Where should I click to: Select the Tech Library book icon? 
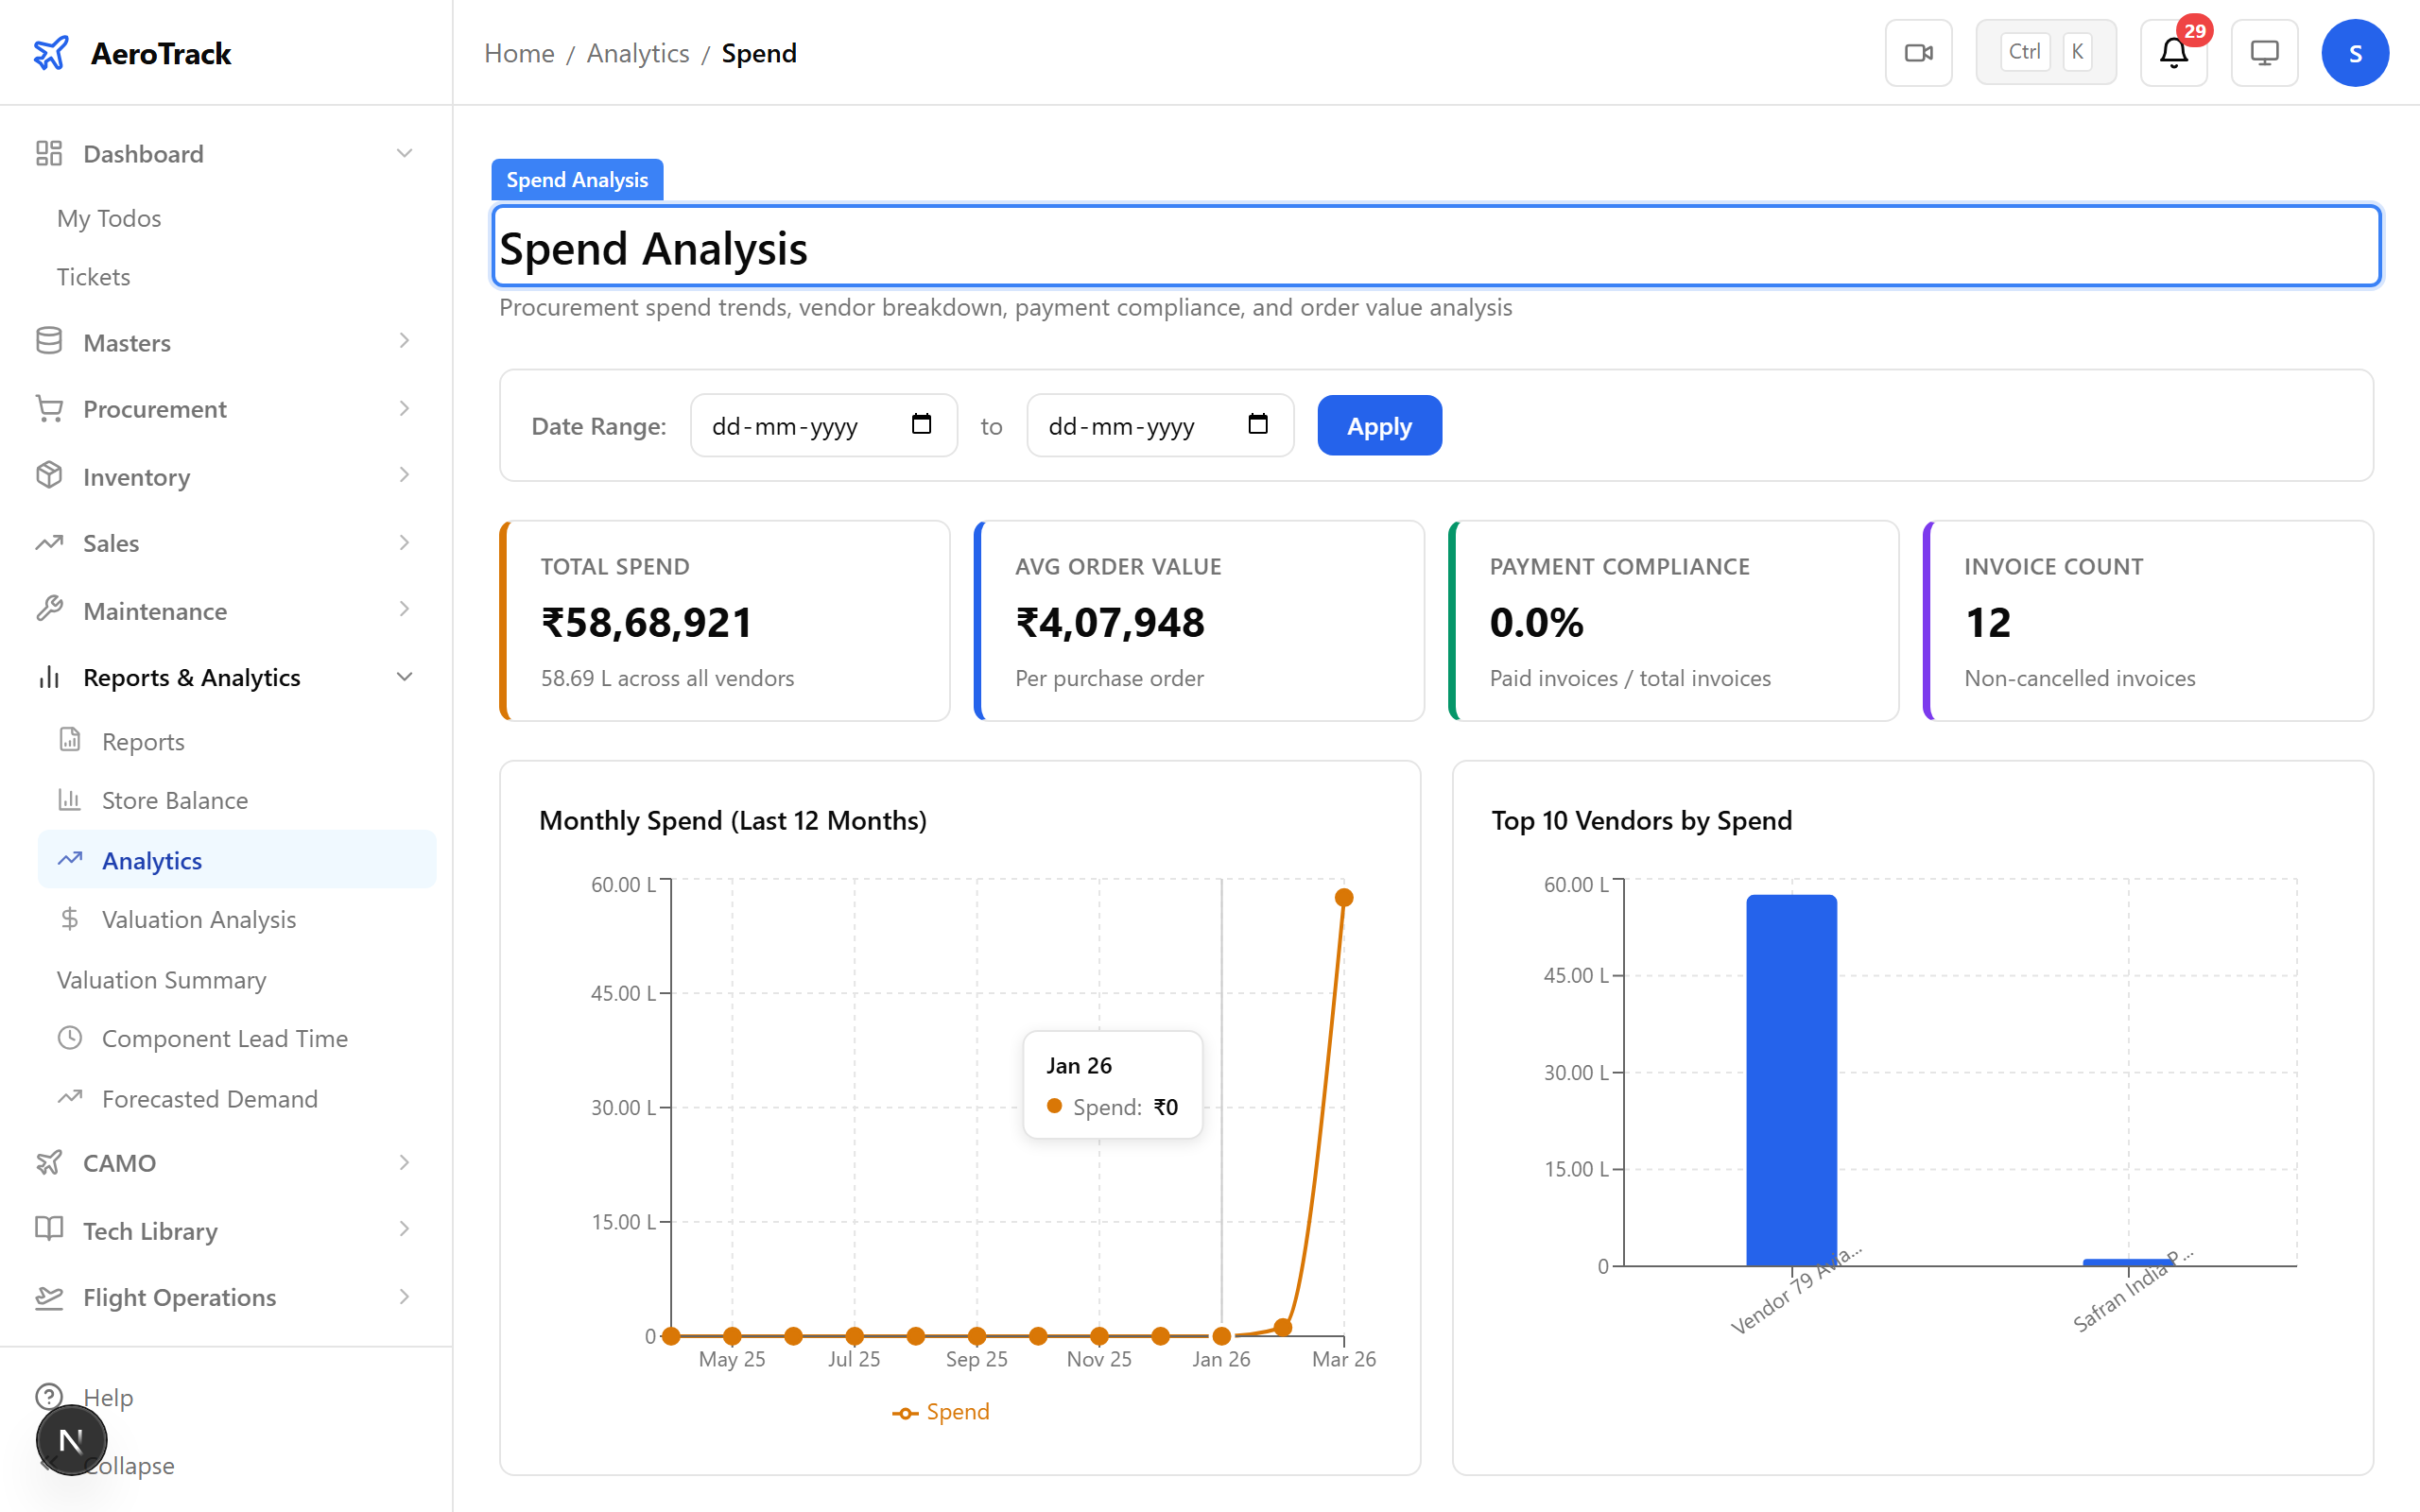tap(49, 1230)
